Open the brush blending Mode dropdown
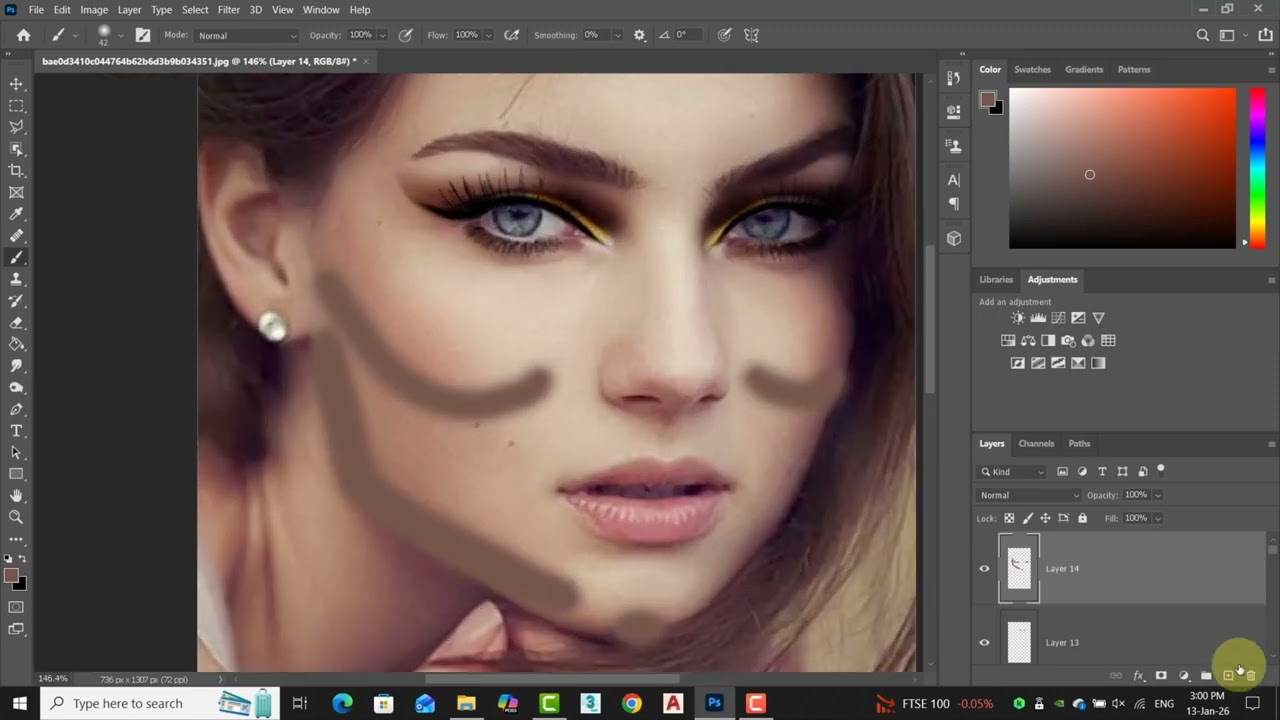This screenshot has height=720, width=1280. (247, 35)
